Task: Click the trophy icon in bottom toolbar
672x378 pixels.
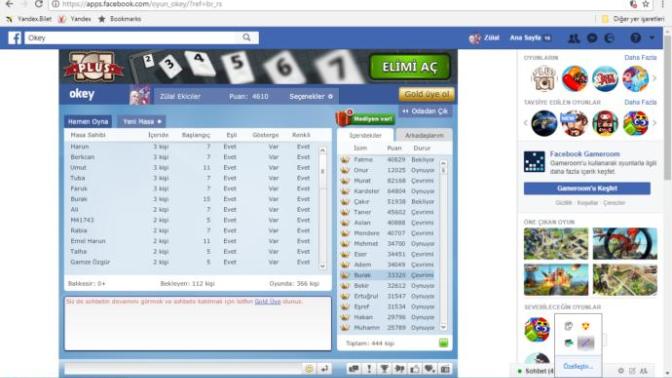Action: 384,369
